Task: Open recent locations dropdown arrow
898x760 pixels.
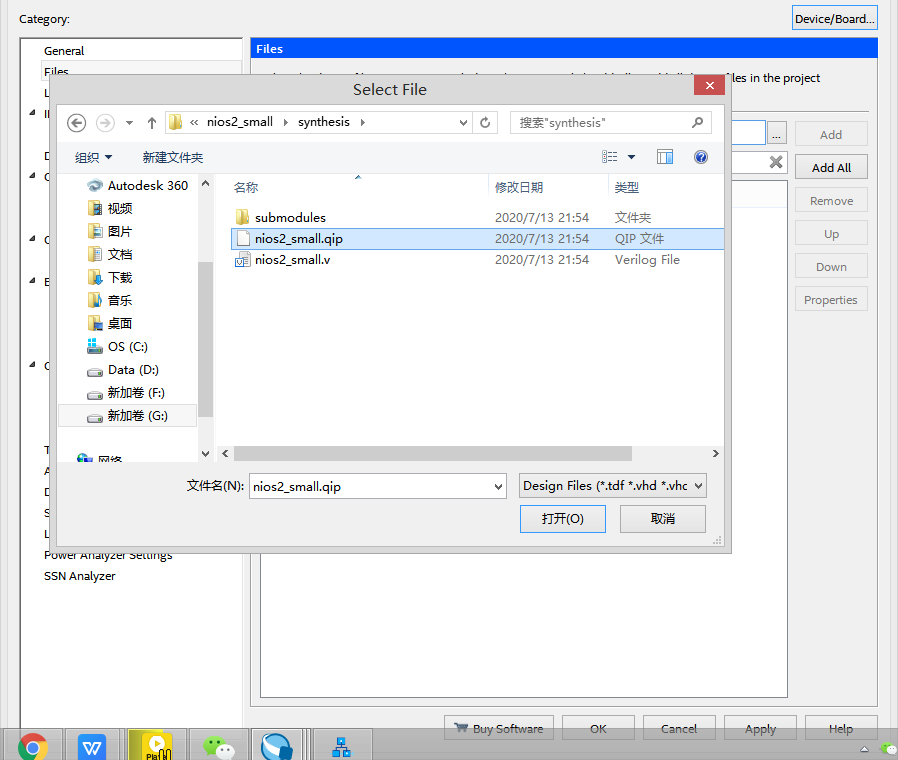Action: pos(129,123)
